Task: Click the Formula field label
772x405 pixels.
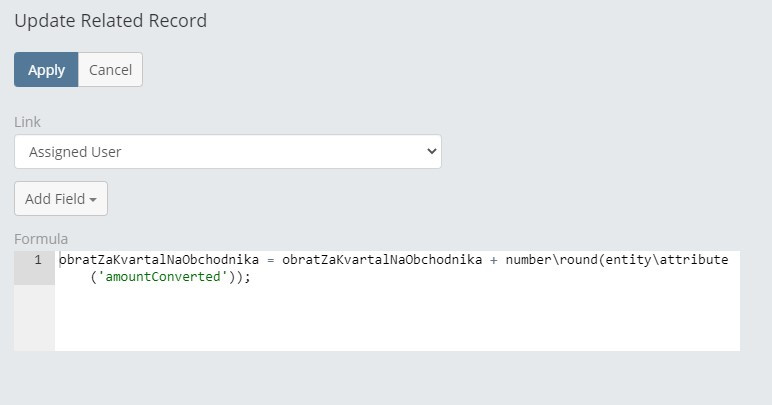Action: click(x=41, y=239)
